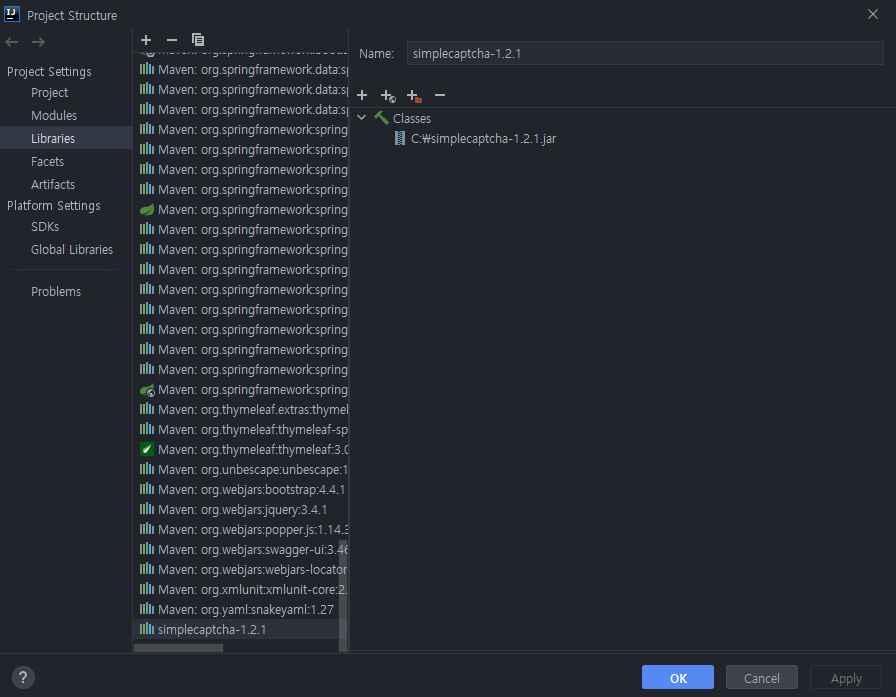This screenshot has height=697, width=896.
Task: Open Global Libraries settings
Action: pos(72,250)
